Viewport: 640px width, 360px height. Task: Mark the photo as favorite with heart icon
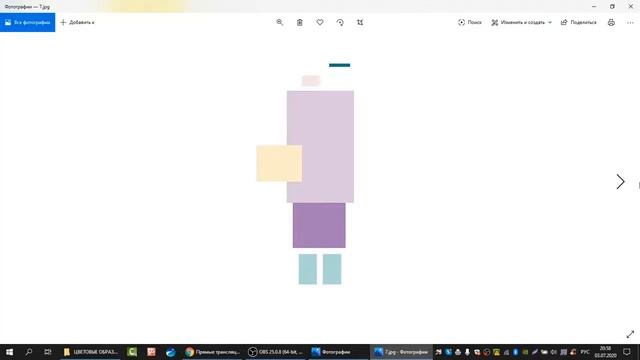pos(320,22)
